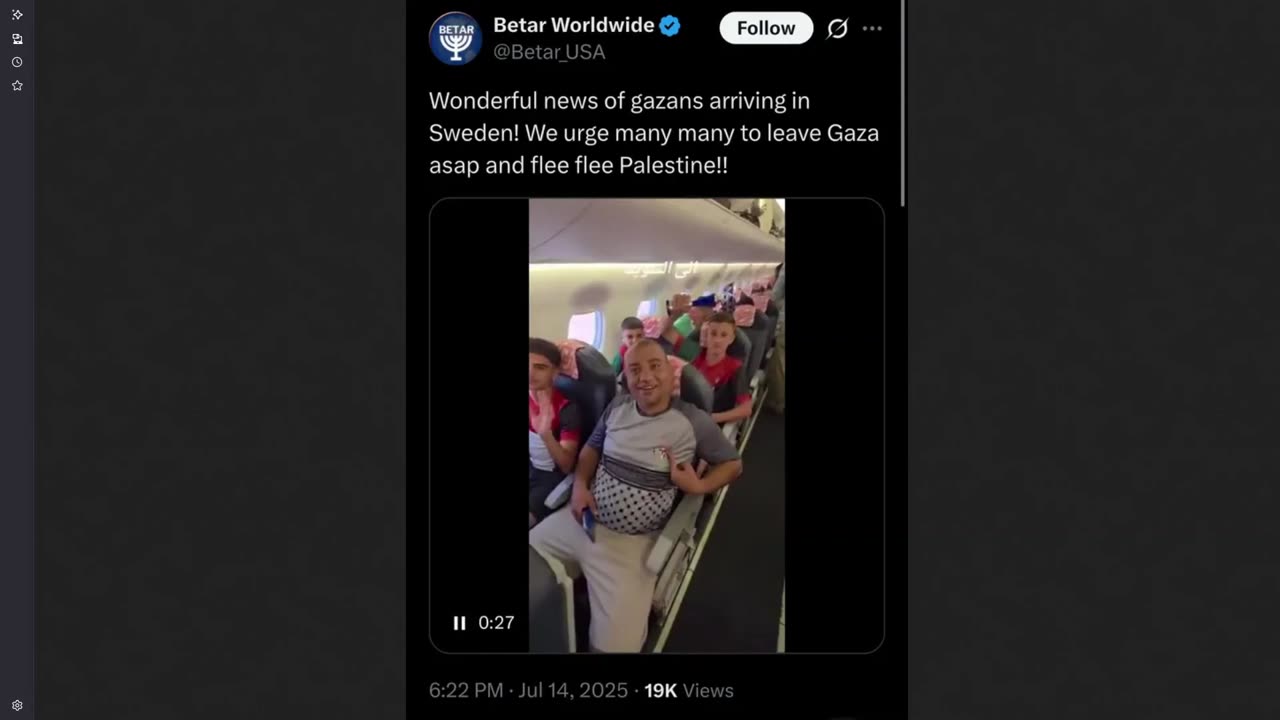Click the tweet text about Sweden
Screen dimensions: 1280x720
(654, 133)
